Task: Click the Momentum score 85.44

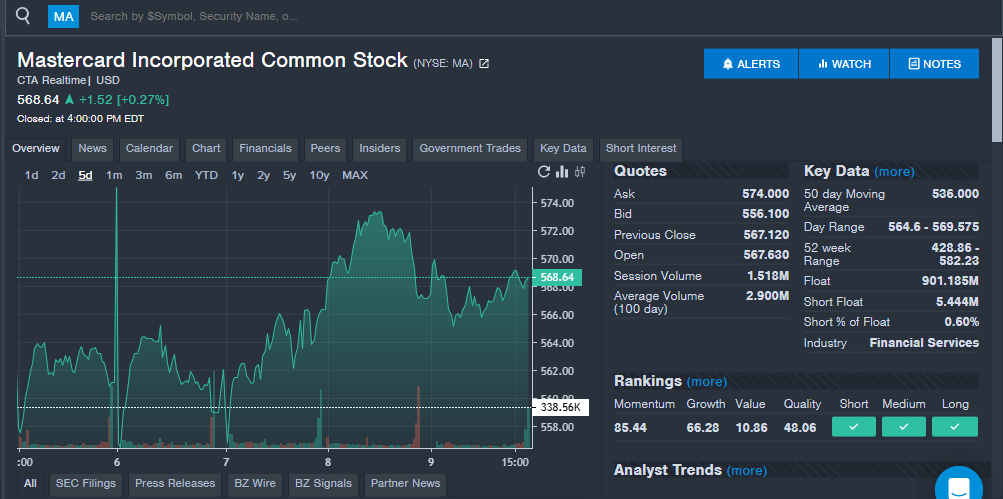Action: pos(630,427)
